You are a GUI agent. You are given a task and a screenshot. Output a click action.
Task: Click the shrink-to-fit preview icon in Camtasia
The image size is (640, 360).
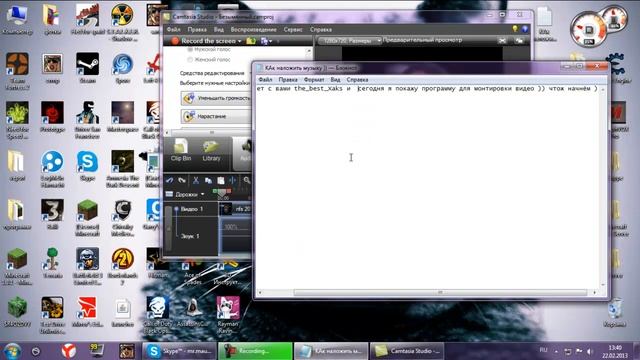click(502, 41)
